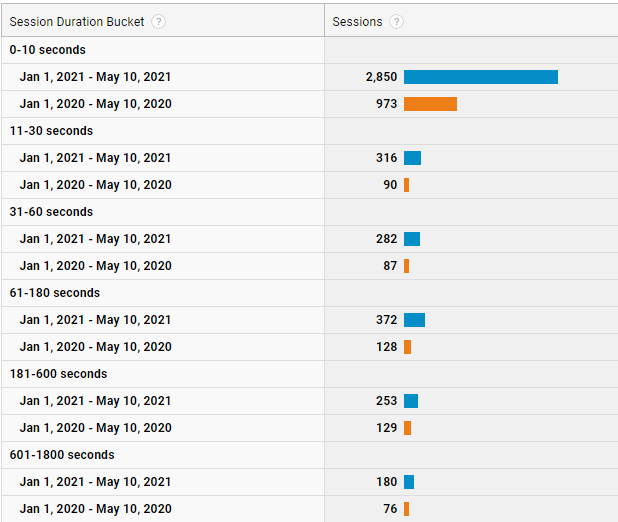The width and height of the screenshot is (618, 522).
Task: Select the 11-30 seconds bucket row
Action: click(51, 131)
